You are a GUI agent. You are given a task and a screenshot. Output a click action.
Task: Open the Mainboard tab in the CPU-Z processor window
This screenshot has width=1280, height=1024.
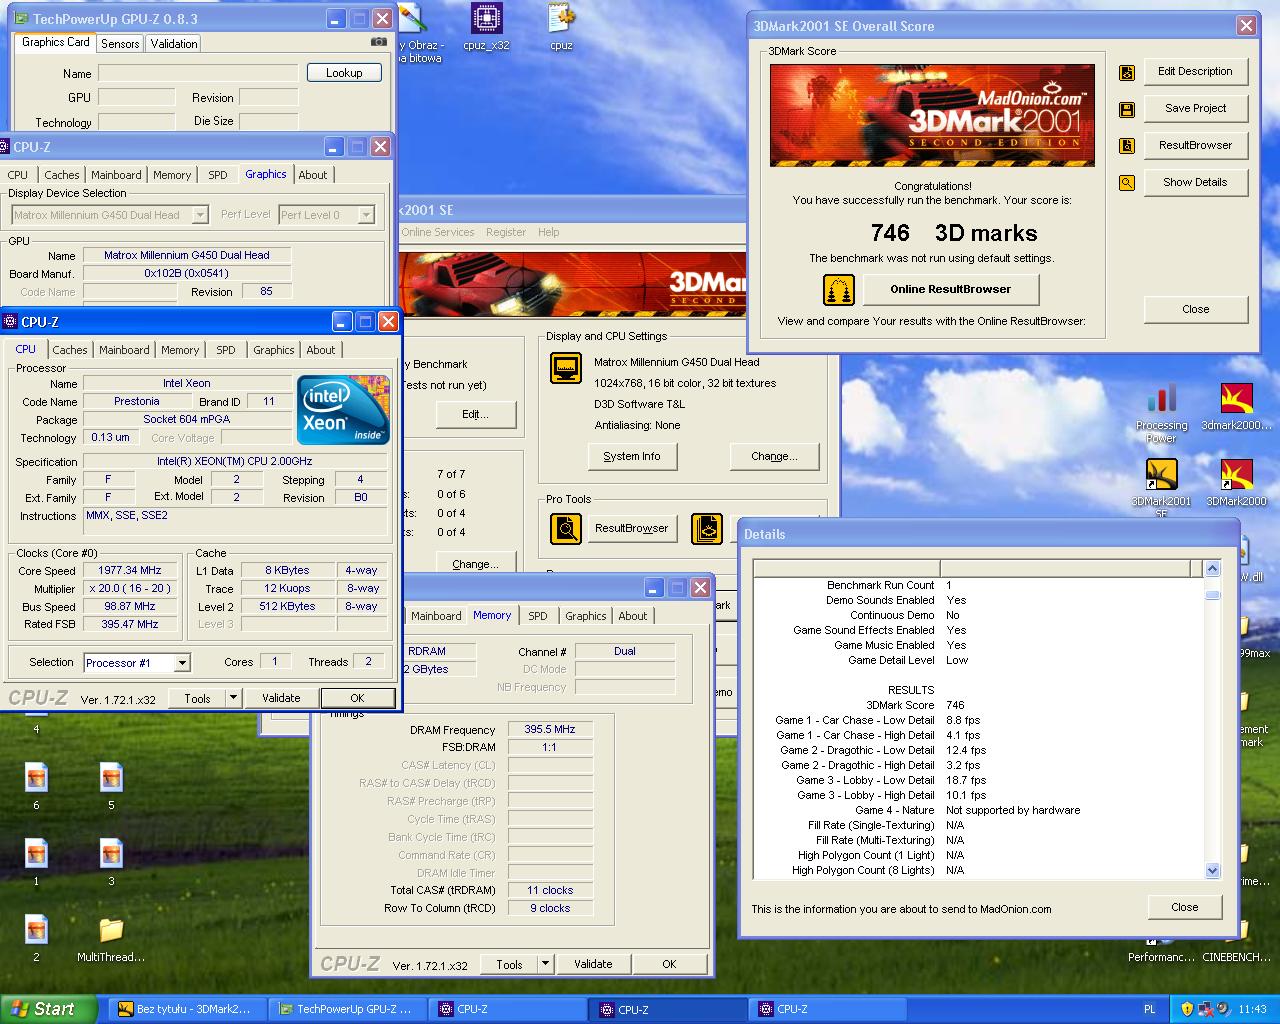point(124,350)
